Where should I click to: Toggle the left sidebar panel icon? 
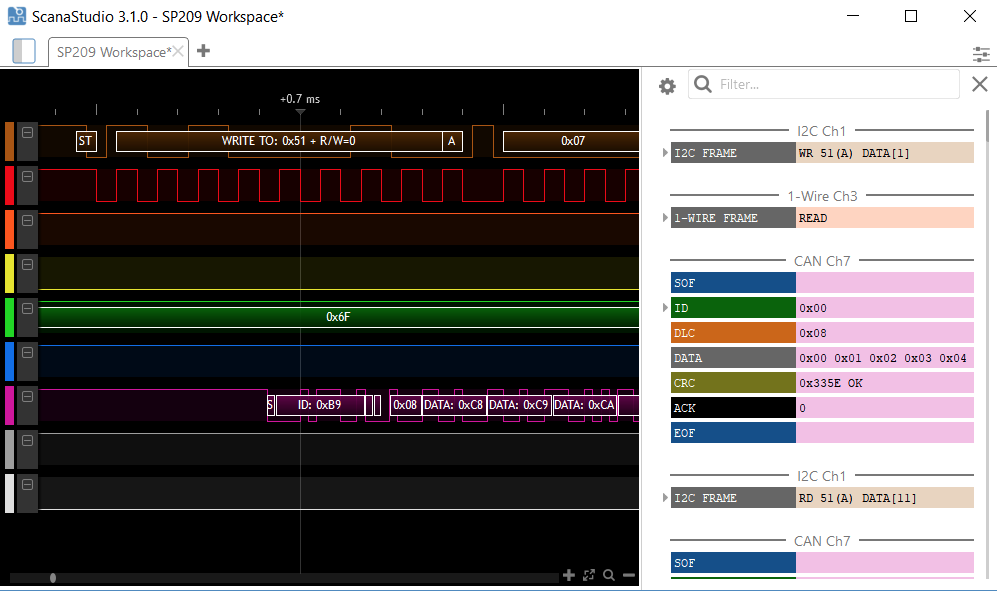coord(23,51)
